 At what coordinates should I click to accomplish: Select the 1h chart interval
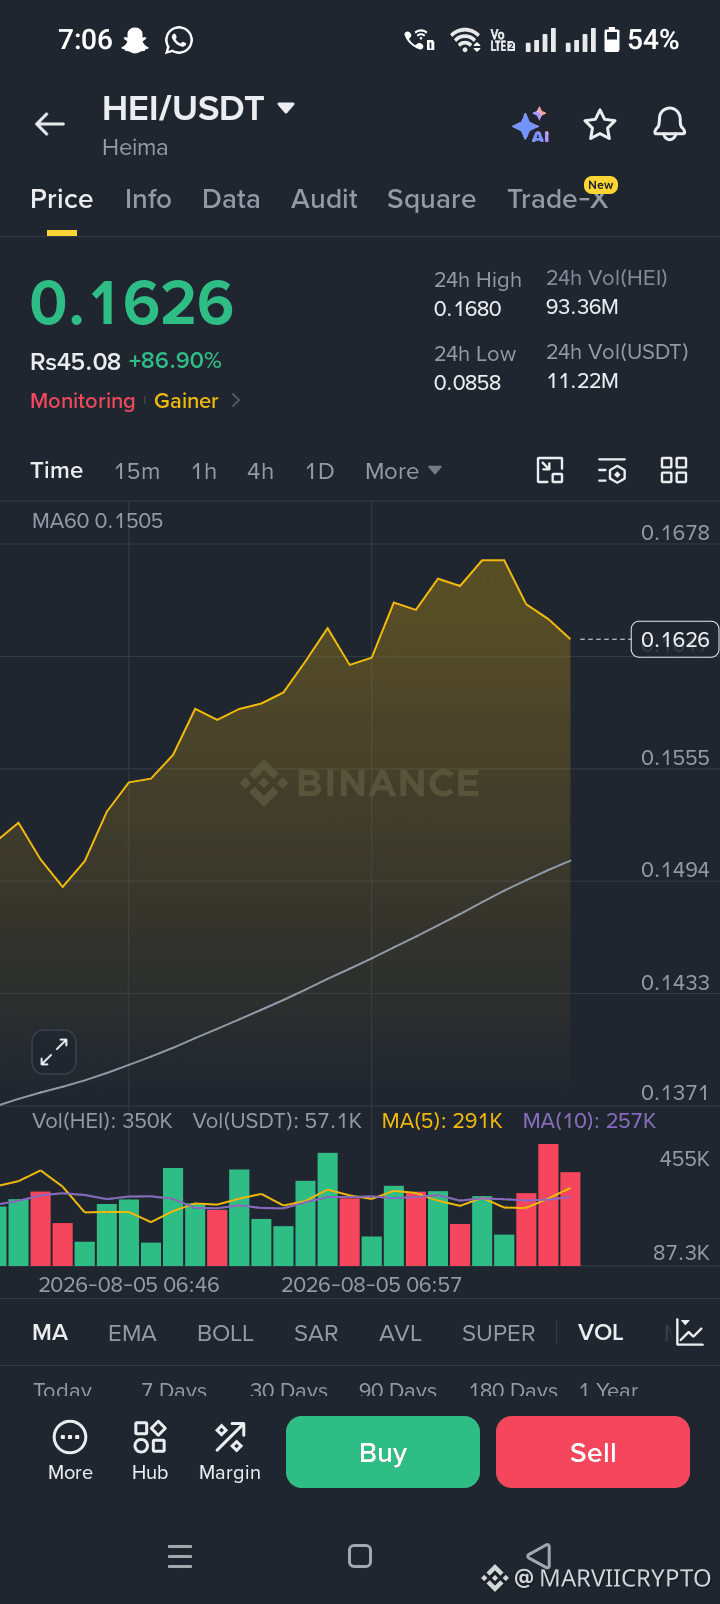point(204,471)
